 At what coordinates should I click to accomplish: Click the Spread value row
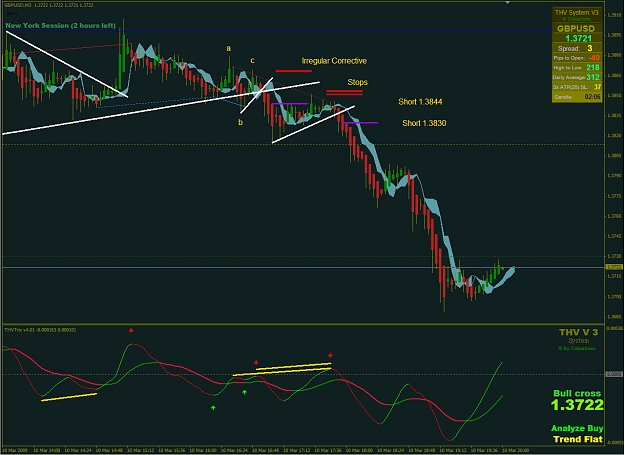click(x=577, y=48)
